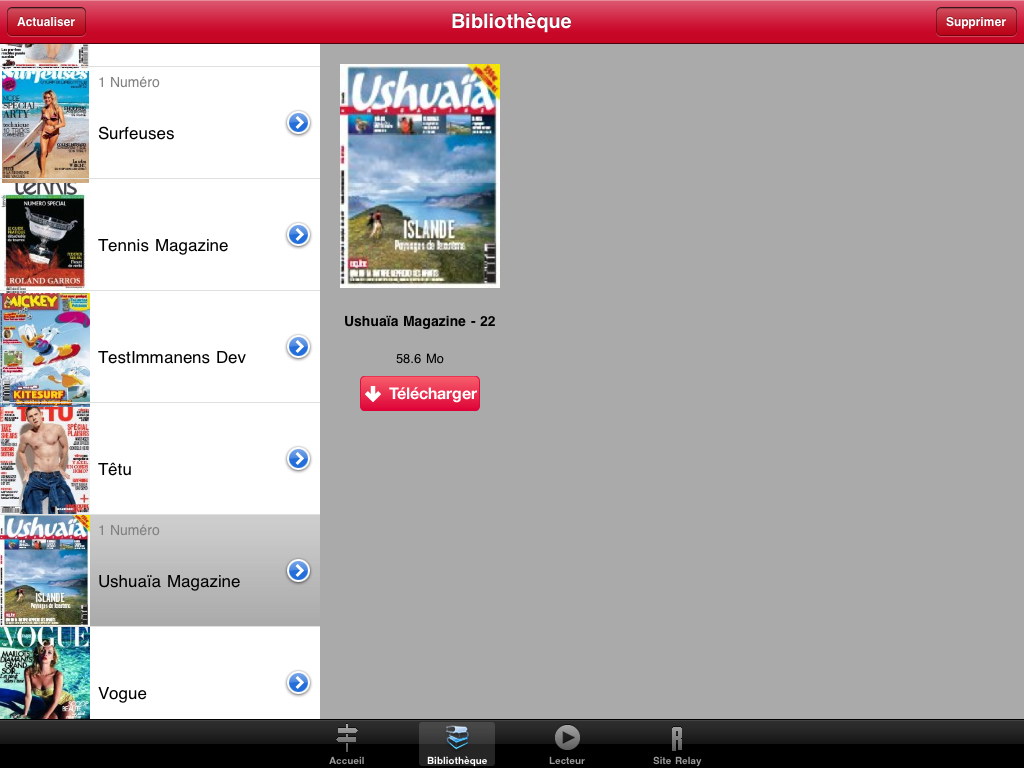The height and width of the screenshot is (768, 1024).
Task: Click the Supprimer button
Action: (976, 22)
